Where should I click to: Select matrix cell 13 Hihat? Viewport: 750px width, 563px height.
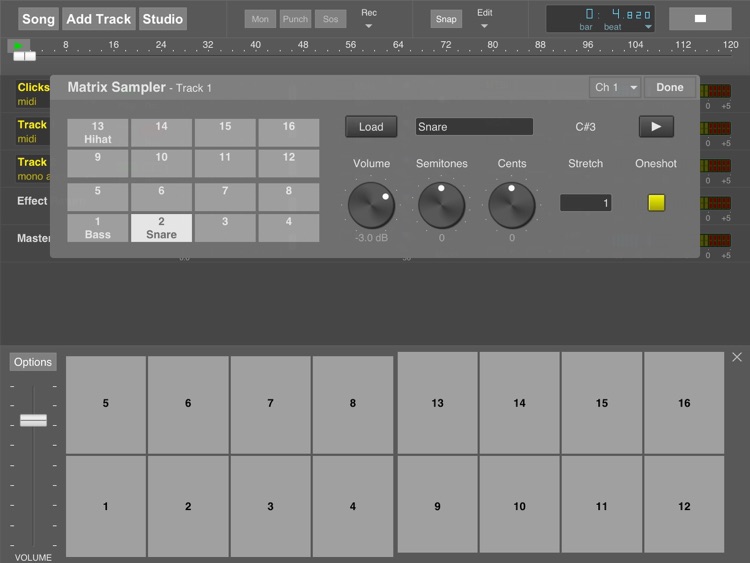(98, 132)
